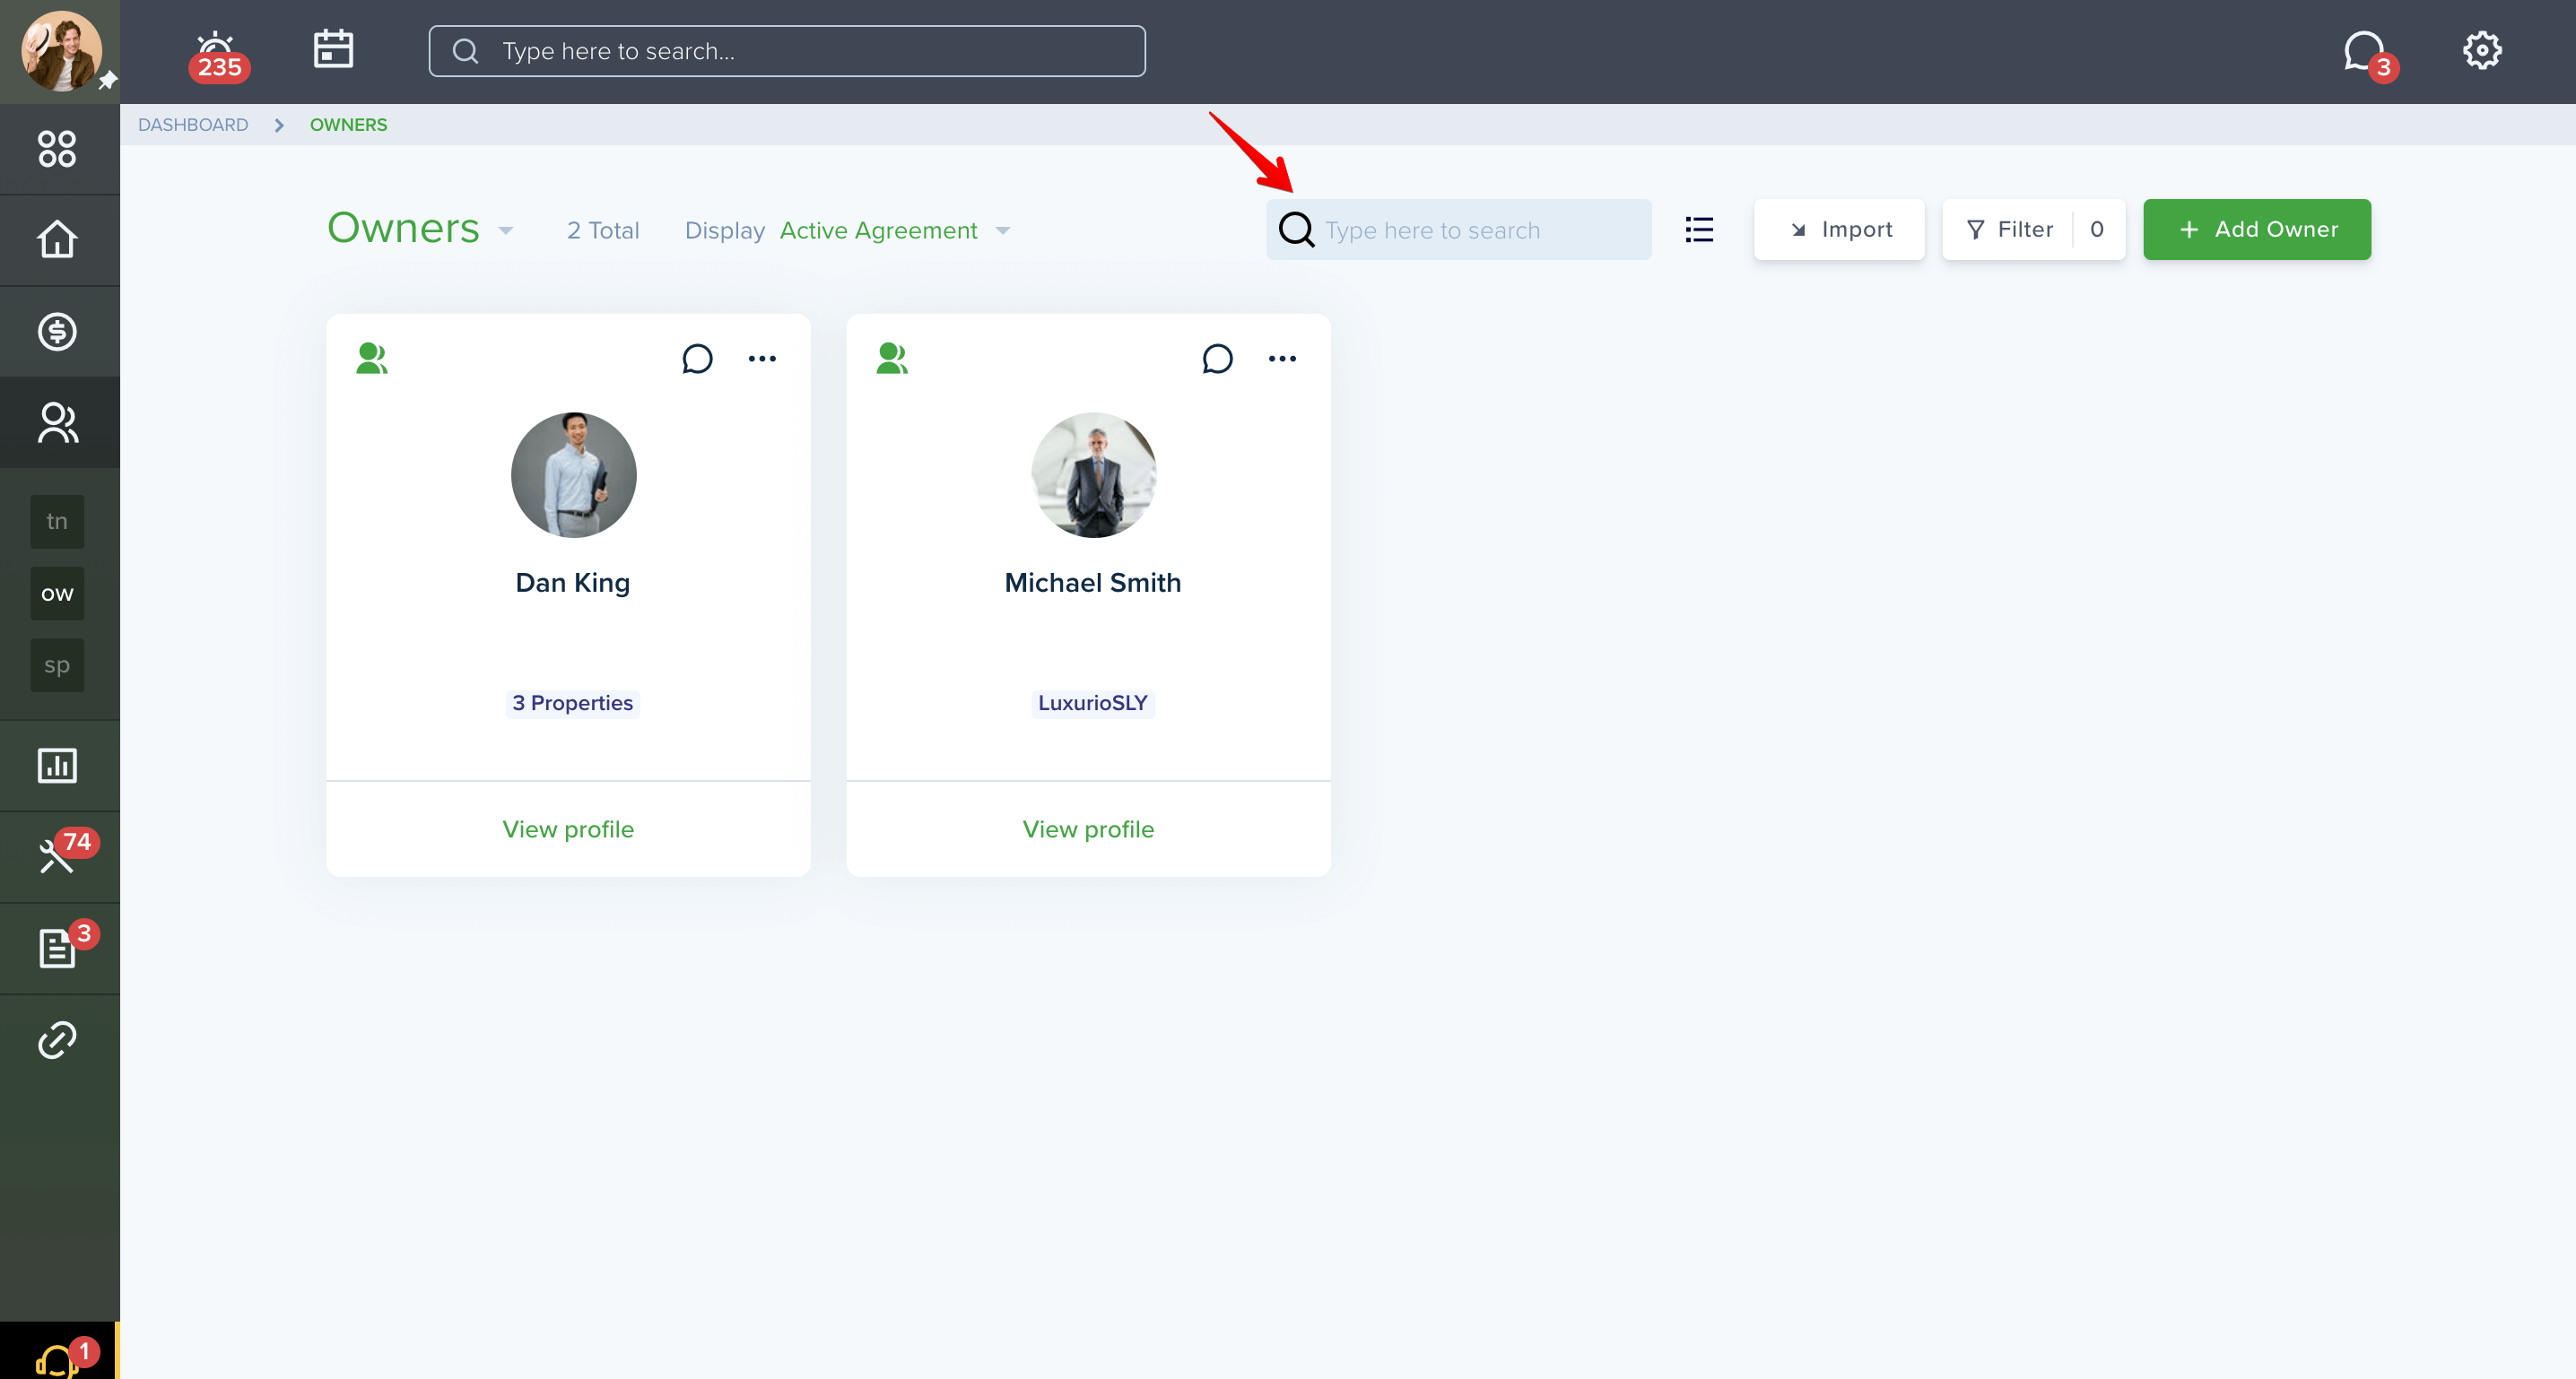Open Michael Smith's three-dot menu
Image resolution: width=2576 pixels, height=1379 pixels.
click(x=1282, y=358)
